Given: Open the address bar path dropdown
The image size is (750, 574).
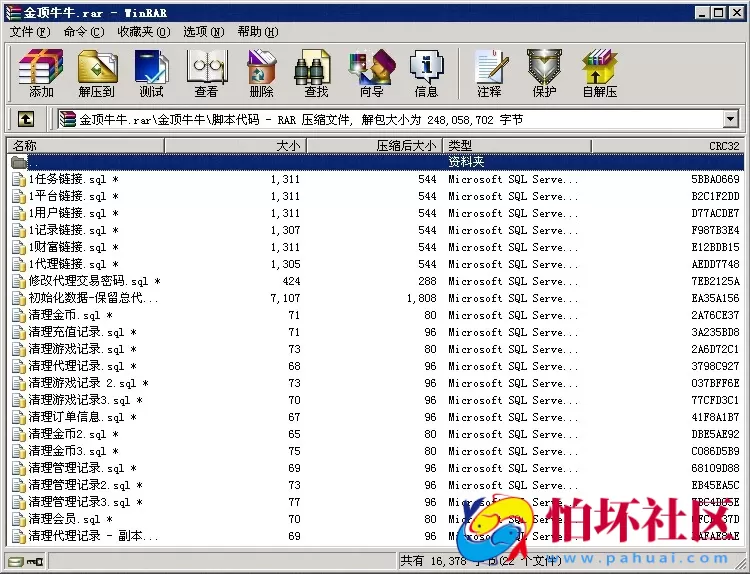Looking at the screenshot, I should [x=730, y=119].
